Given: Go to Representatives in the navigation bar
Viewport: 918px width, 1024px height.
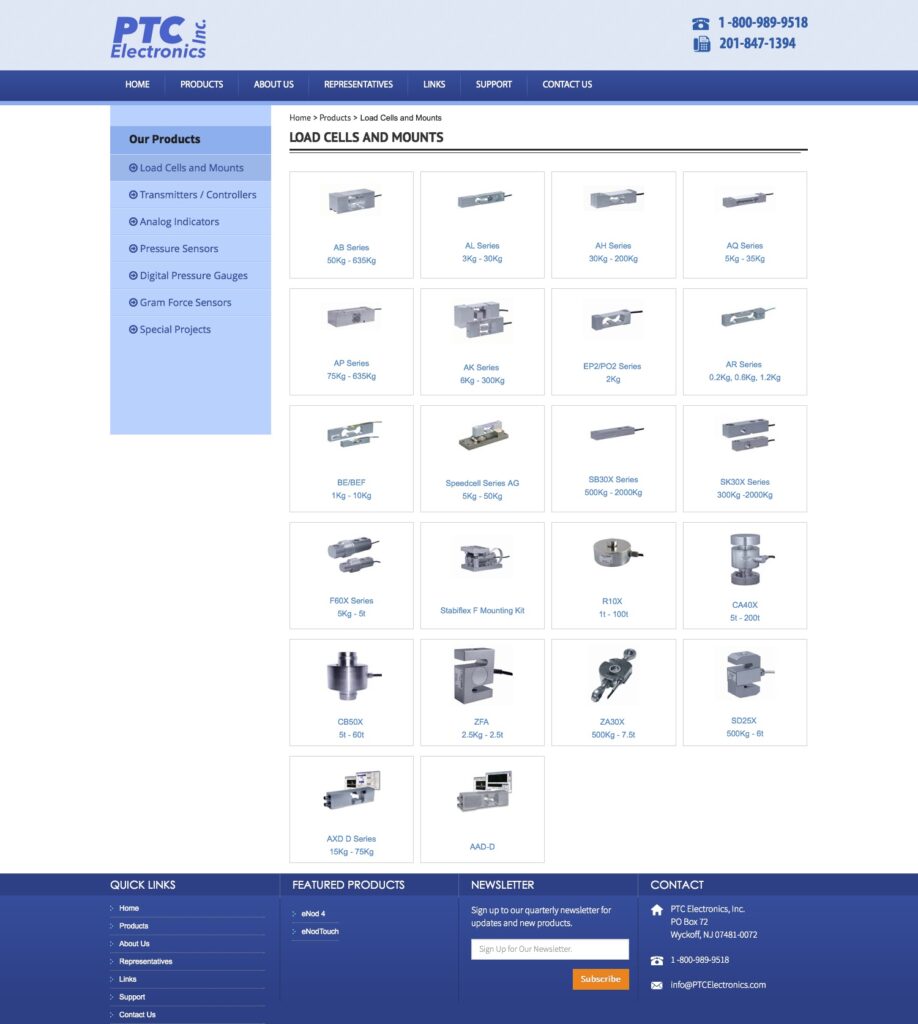Looking at the screenshot, I should (358, 85).
